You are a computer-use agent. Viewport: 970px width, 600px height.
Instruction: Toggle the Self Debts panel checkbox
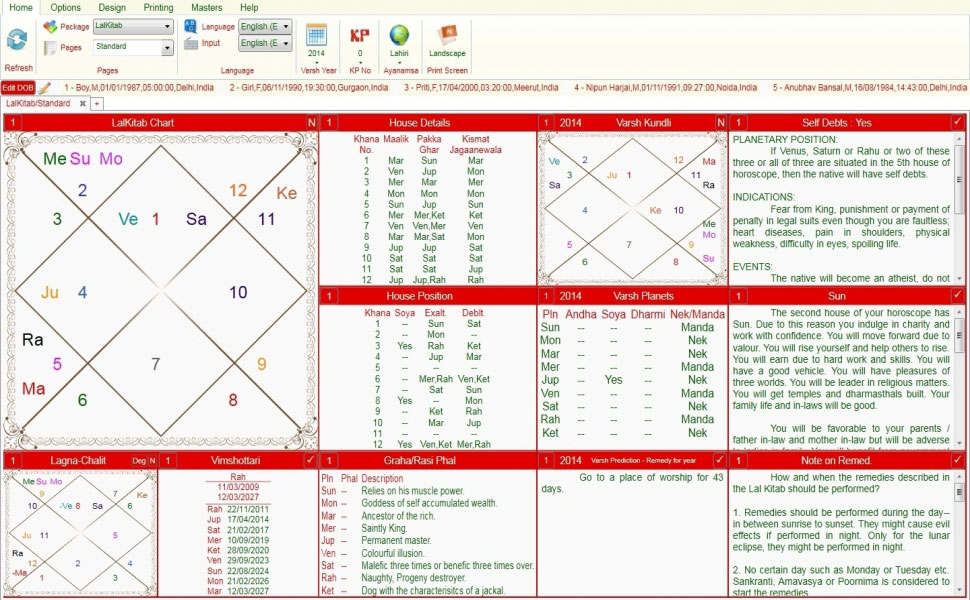pyautogui.click(x=957, y=122)
